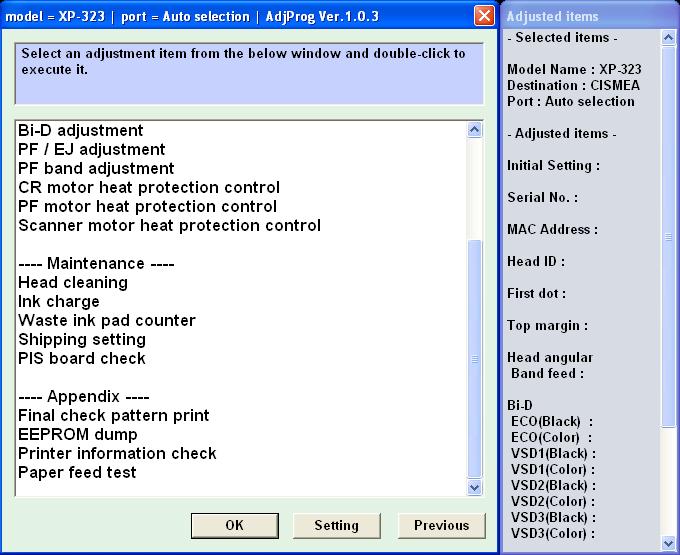Select Final check pattern print
This screenshot has width=680, height=555.
114,416
